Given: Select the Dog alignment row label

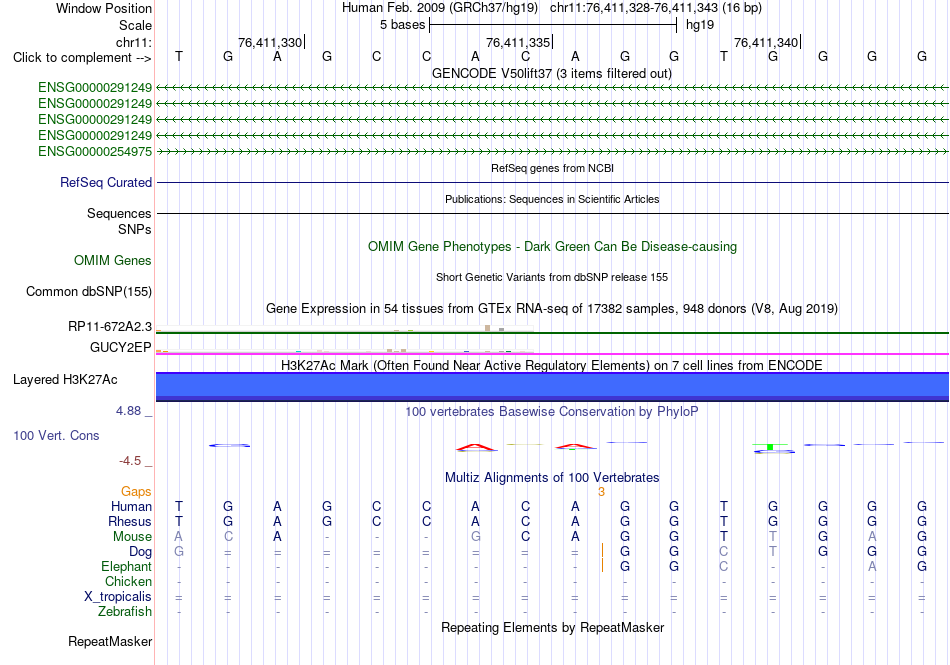Looking at the screenshot, I should pyautogui.click(x=140, y=552).
